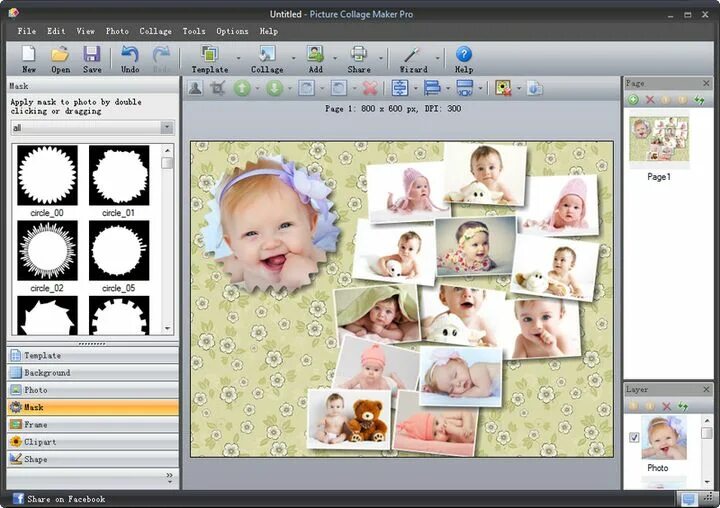Image resolution: width=720 pixels, height=508 pixels.
Task: Switch to the Clipart sidebar panel
Action: (93, 441)
